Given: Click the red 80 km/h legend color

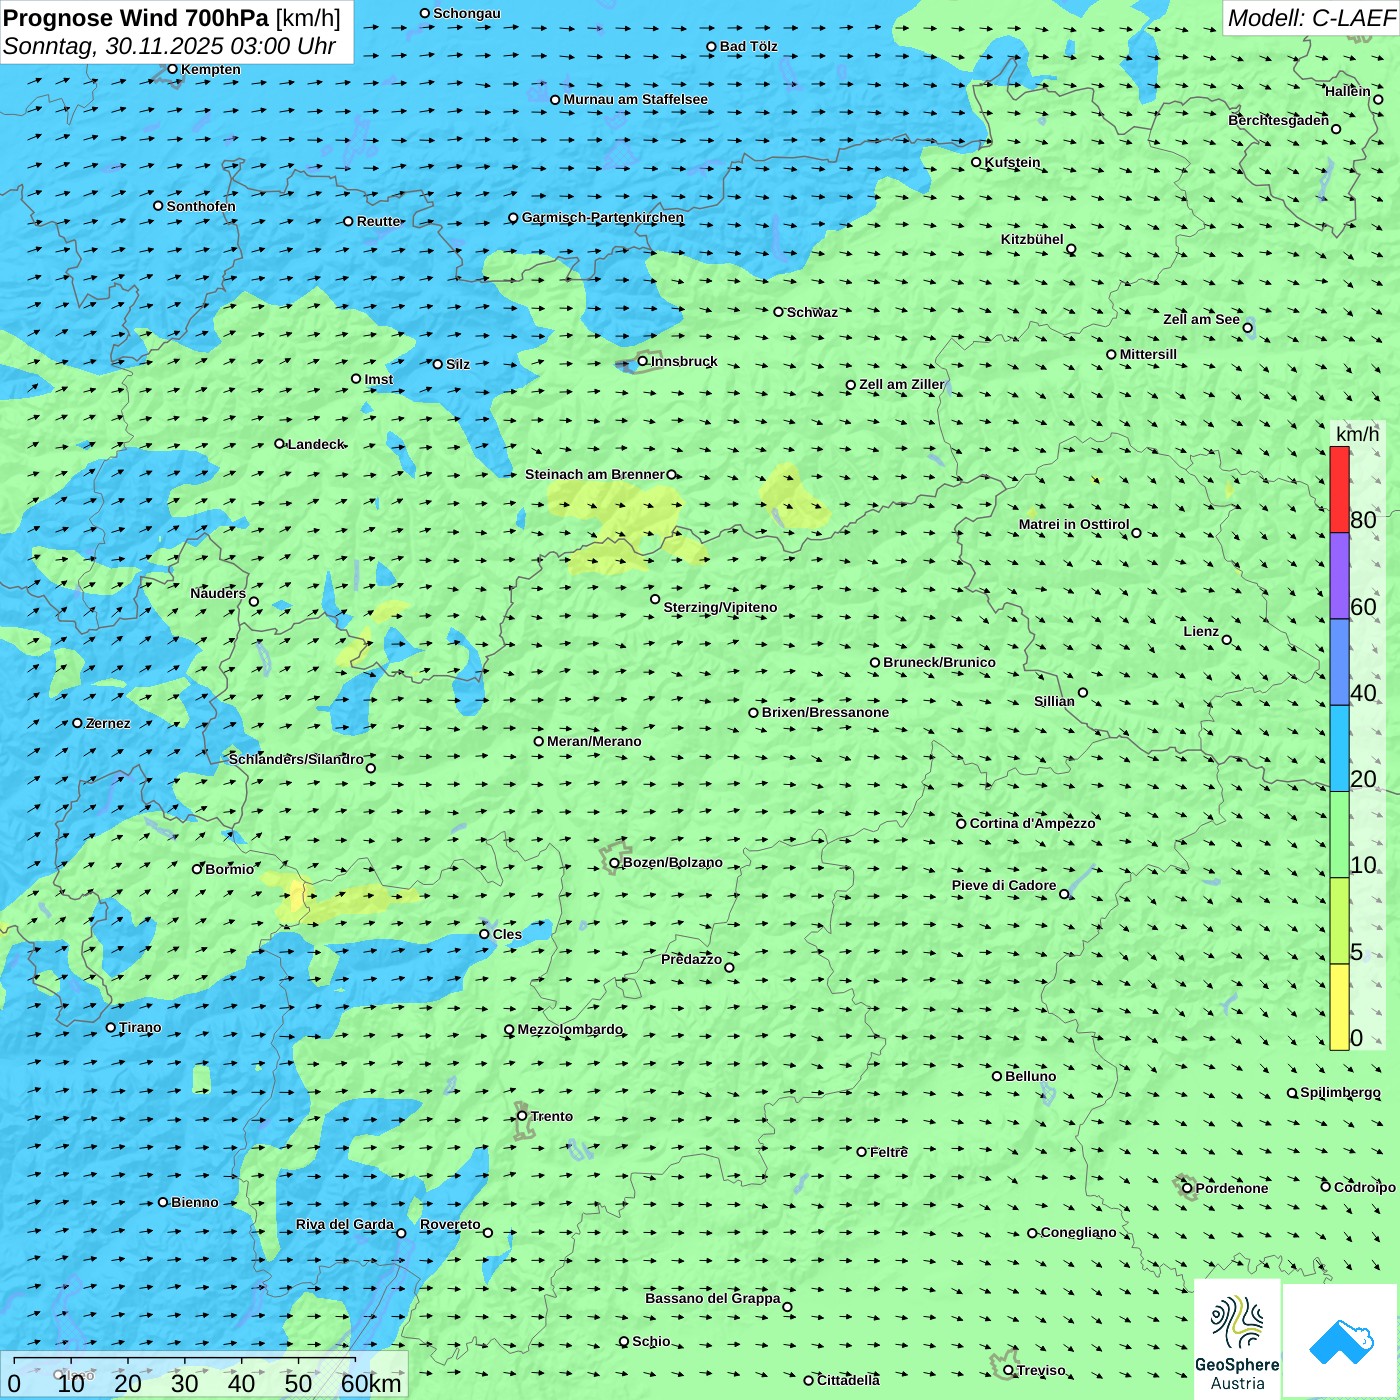Looking at the screenshot, I should [1339, 489].
